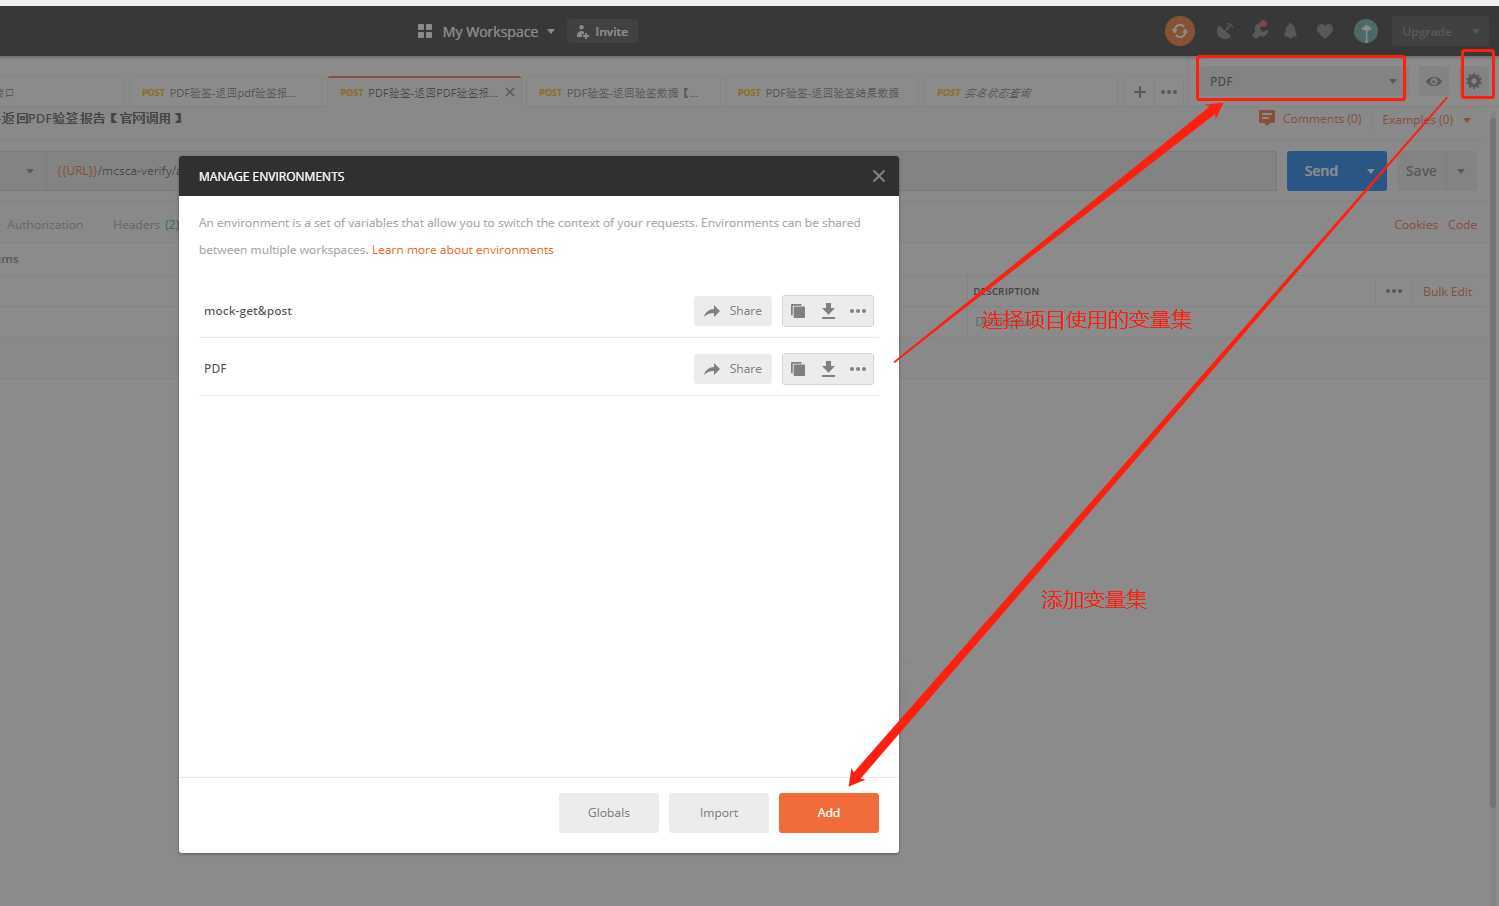Click the workspace grid icon
Image resolution: width=1499 pixels, height=906 pixels.
[x=424, y=31]
